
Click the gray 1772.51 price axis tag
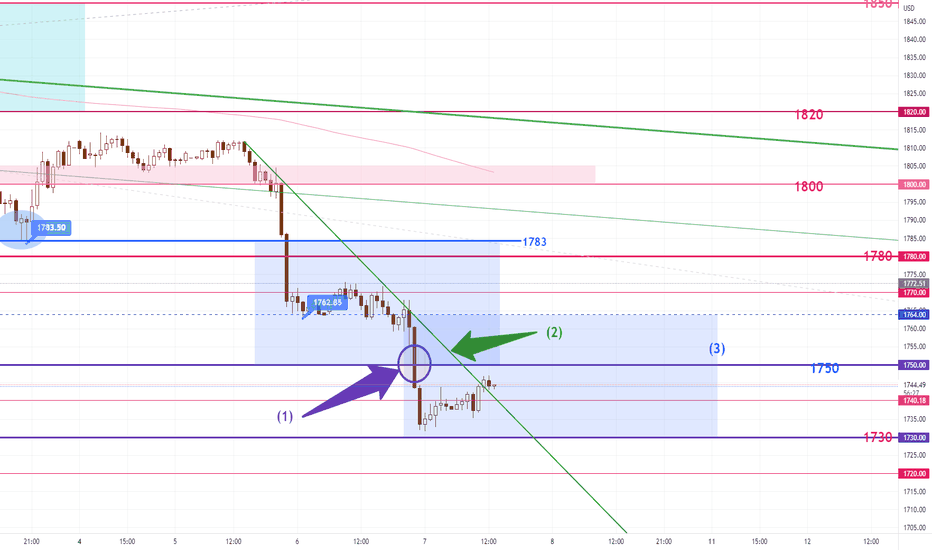915,284
